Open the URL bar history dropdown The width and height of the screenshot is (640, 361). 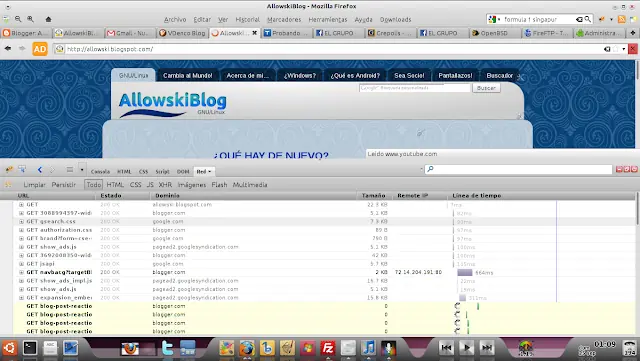[624, 49]
